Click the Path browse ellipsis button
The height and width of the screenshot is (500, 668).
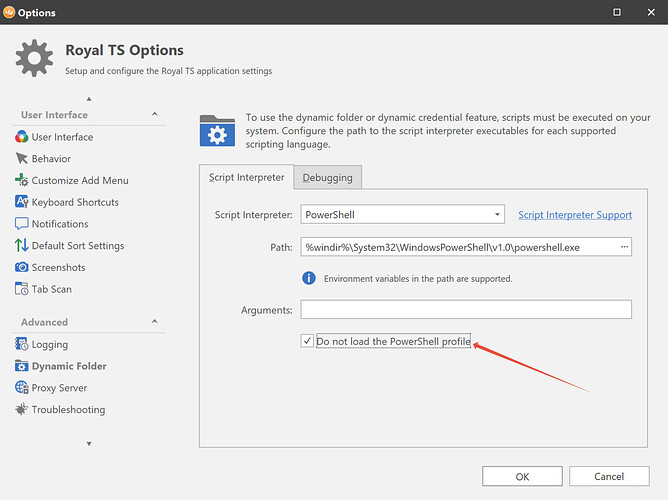[624, 246]
